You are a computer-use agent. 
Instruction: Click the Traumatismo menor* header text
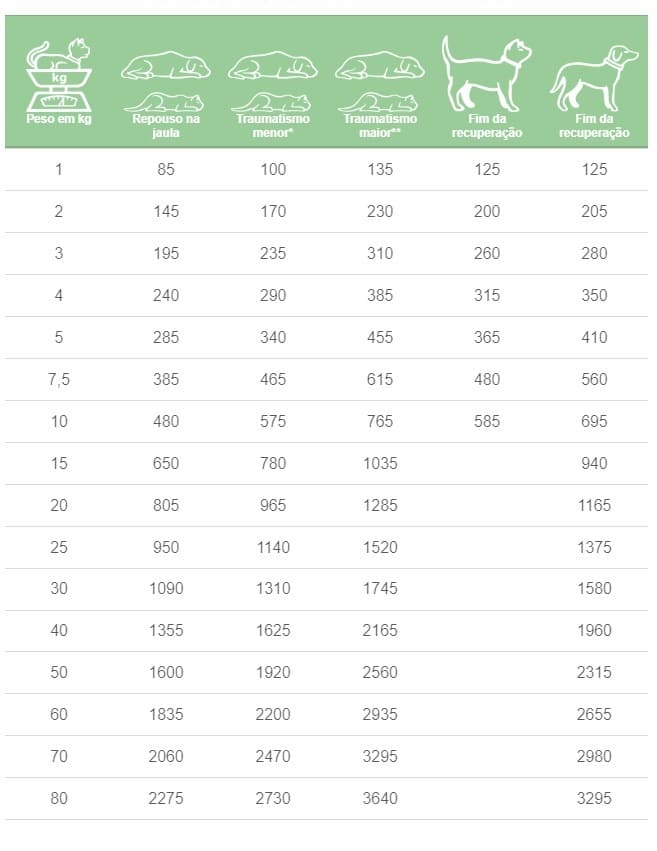272,126
